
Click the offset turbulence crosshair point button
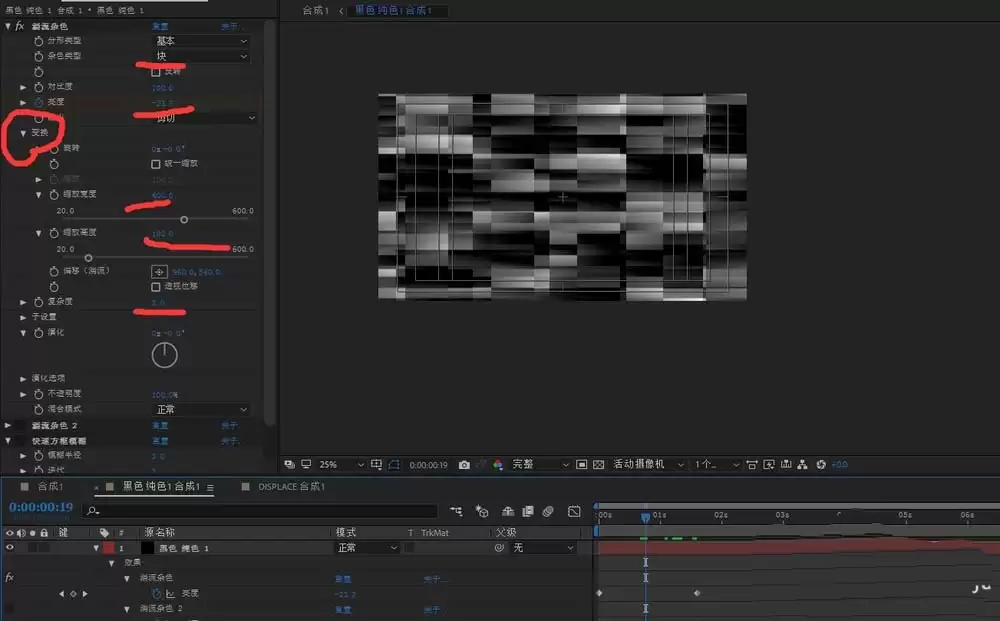point(159,272)
